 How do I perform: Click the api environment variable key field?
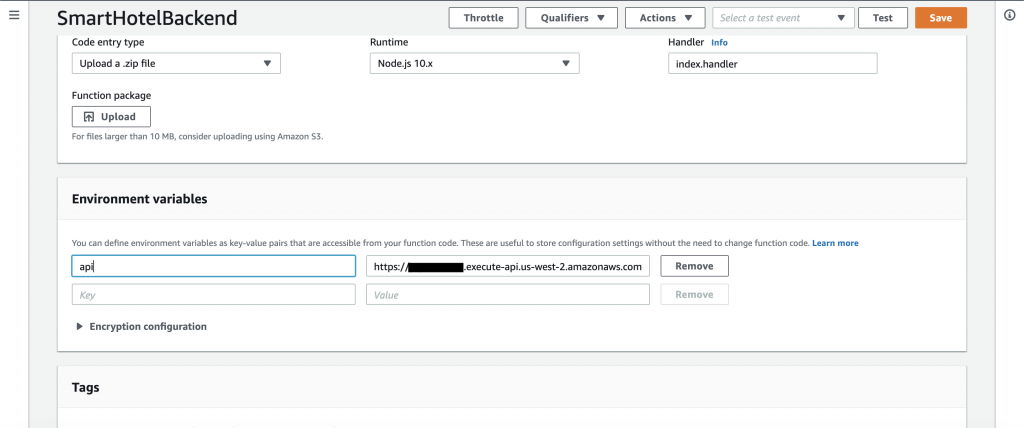click(x=214, y=266)
